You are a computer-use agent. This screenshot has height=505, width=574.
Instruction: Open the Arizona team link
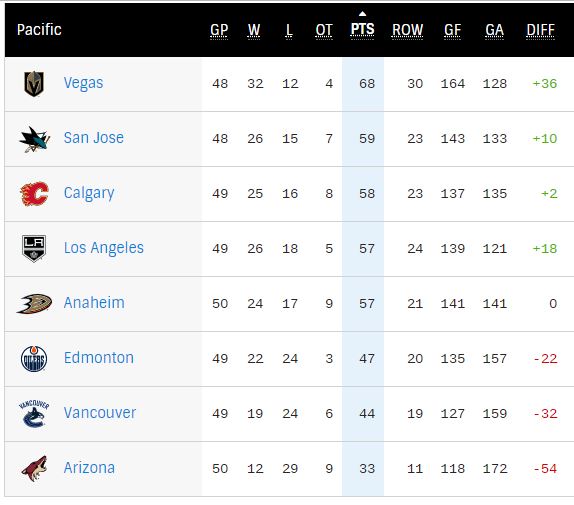click(x=89, y=468)
